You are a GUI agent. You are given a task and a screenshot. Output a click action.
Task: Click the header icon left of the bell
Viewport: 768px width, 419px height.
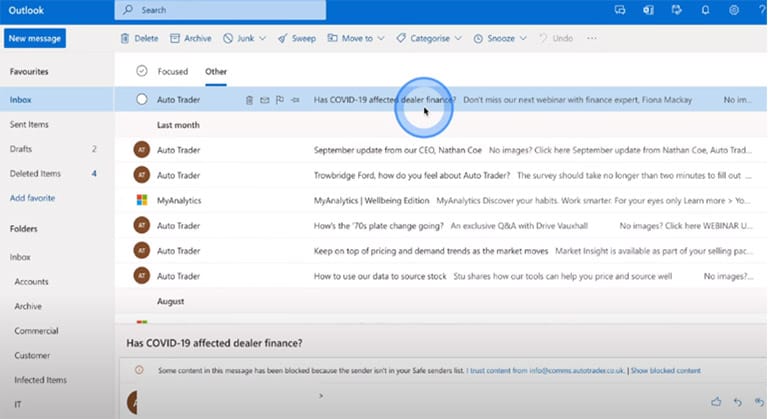pos(676,10)
